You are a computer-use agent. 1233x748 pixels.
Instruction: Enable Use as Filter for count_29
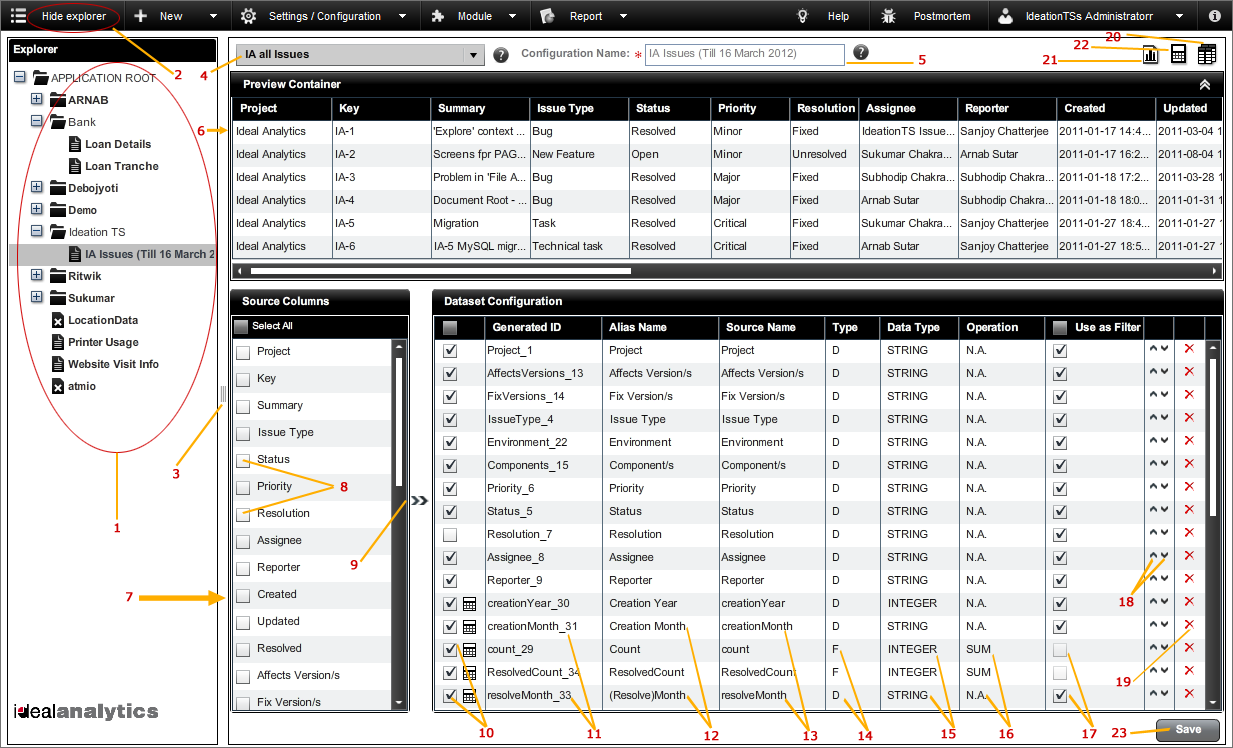pyautogui.click(x=1060, y=650)
